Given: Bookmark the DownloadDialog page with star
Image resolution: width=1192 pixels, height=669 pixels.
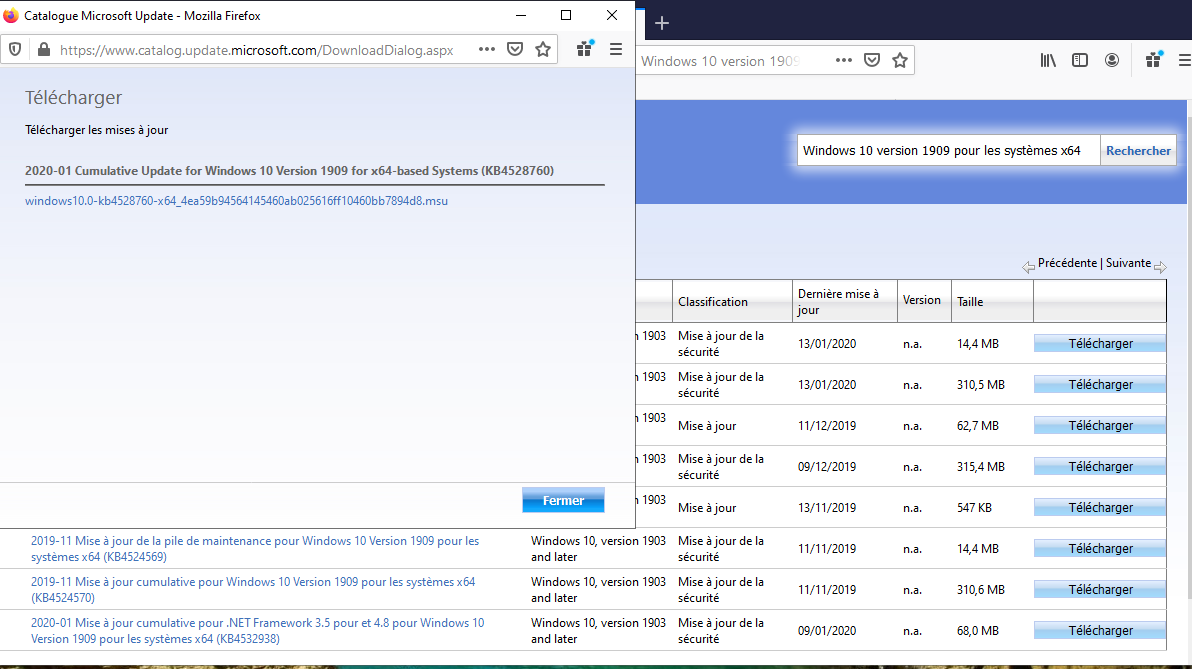Looking at the screenshot, I should click(x=543, y=49).
